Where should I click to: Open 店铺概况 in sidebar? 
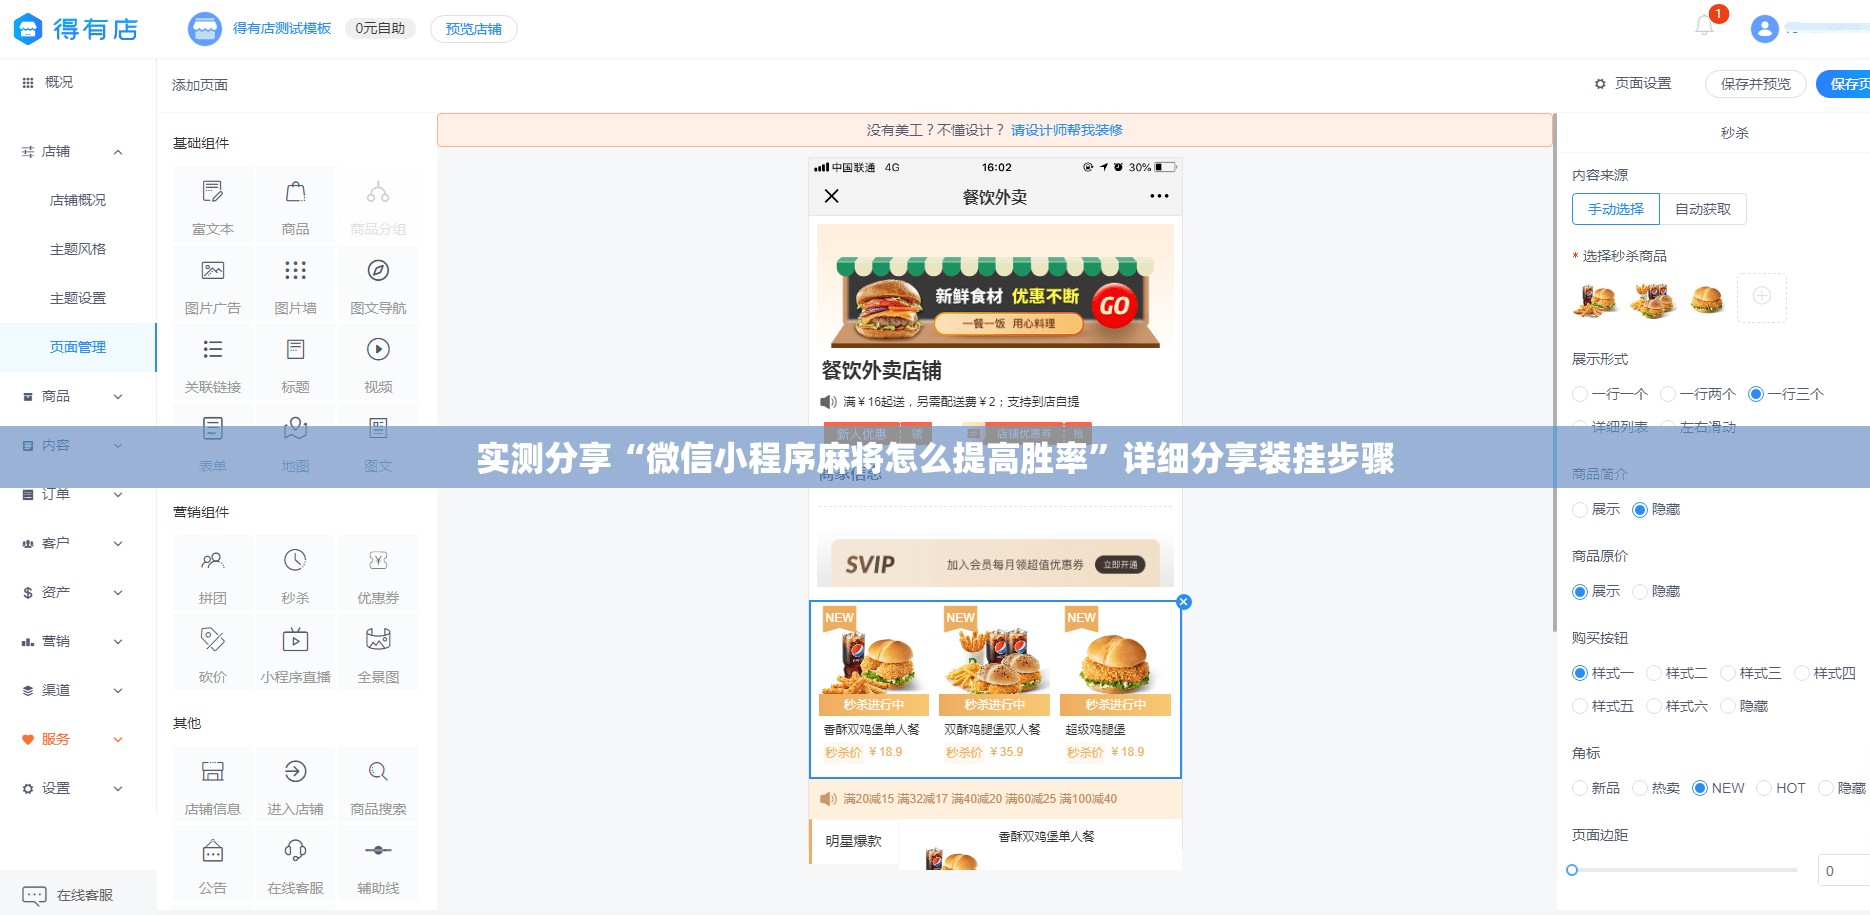(78, 200)
